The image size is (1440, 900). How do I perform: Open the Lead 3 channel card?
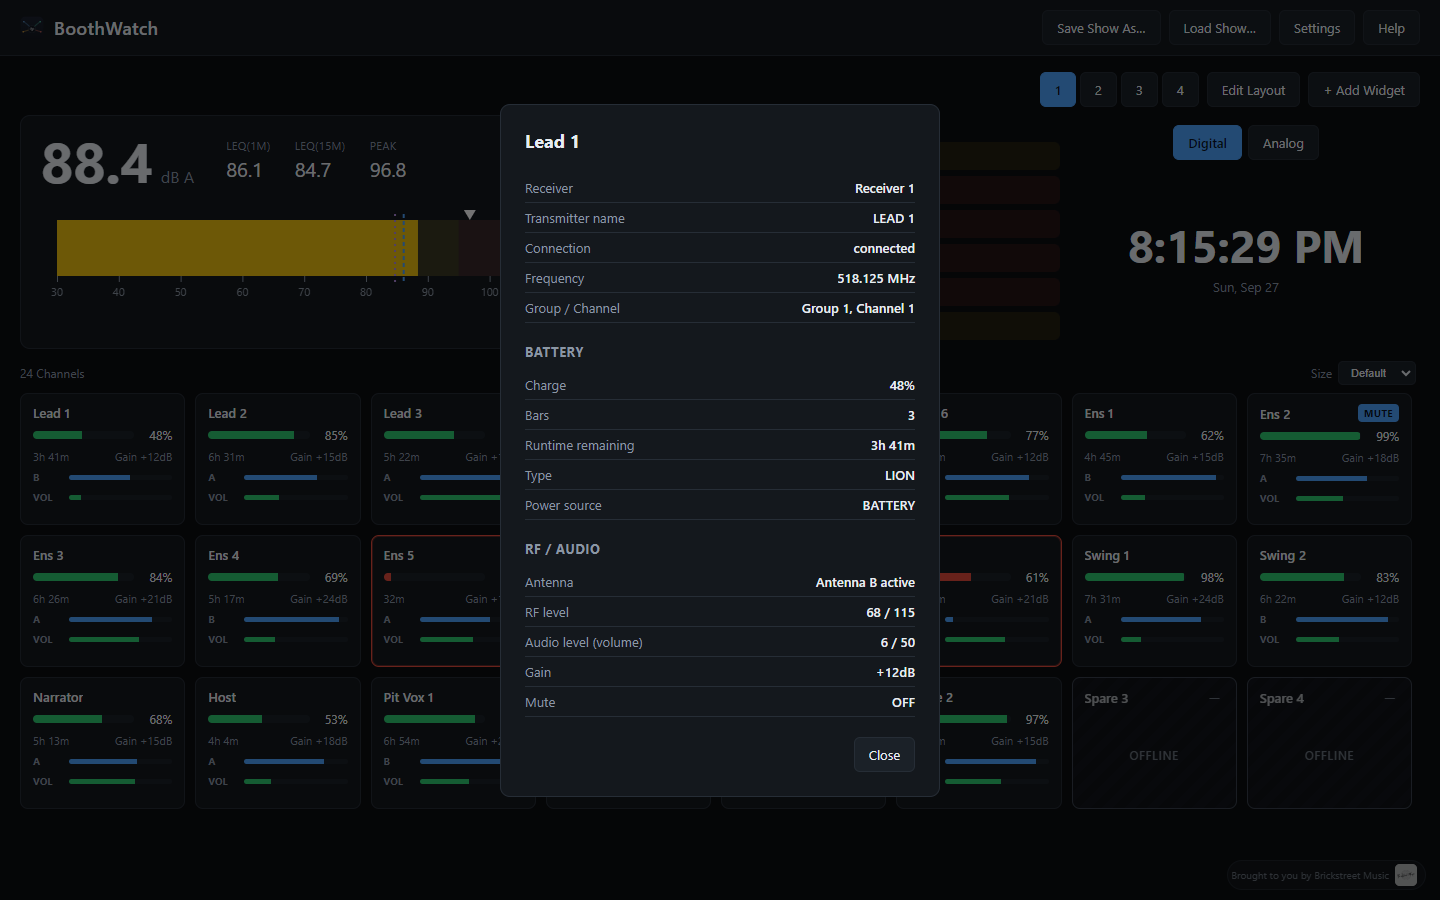point(436,459)
